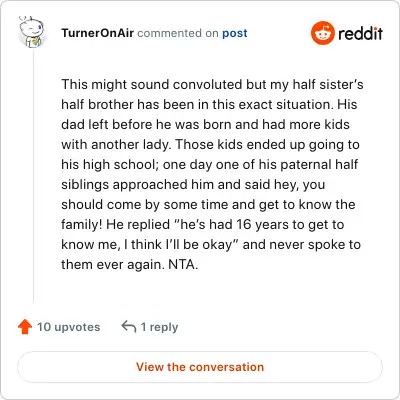
Task: Click "NTA." at the comment's end
Action: tap(183, 265)
